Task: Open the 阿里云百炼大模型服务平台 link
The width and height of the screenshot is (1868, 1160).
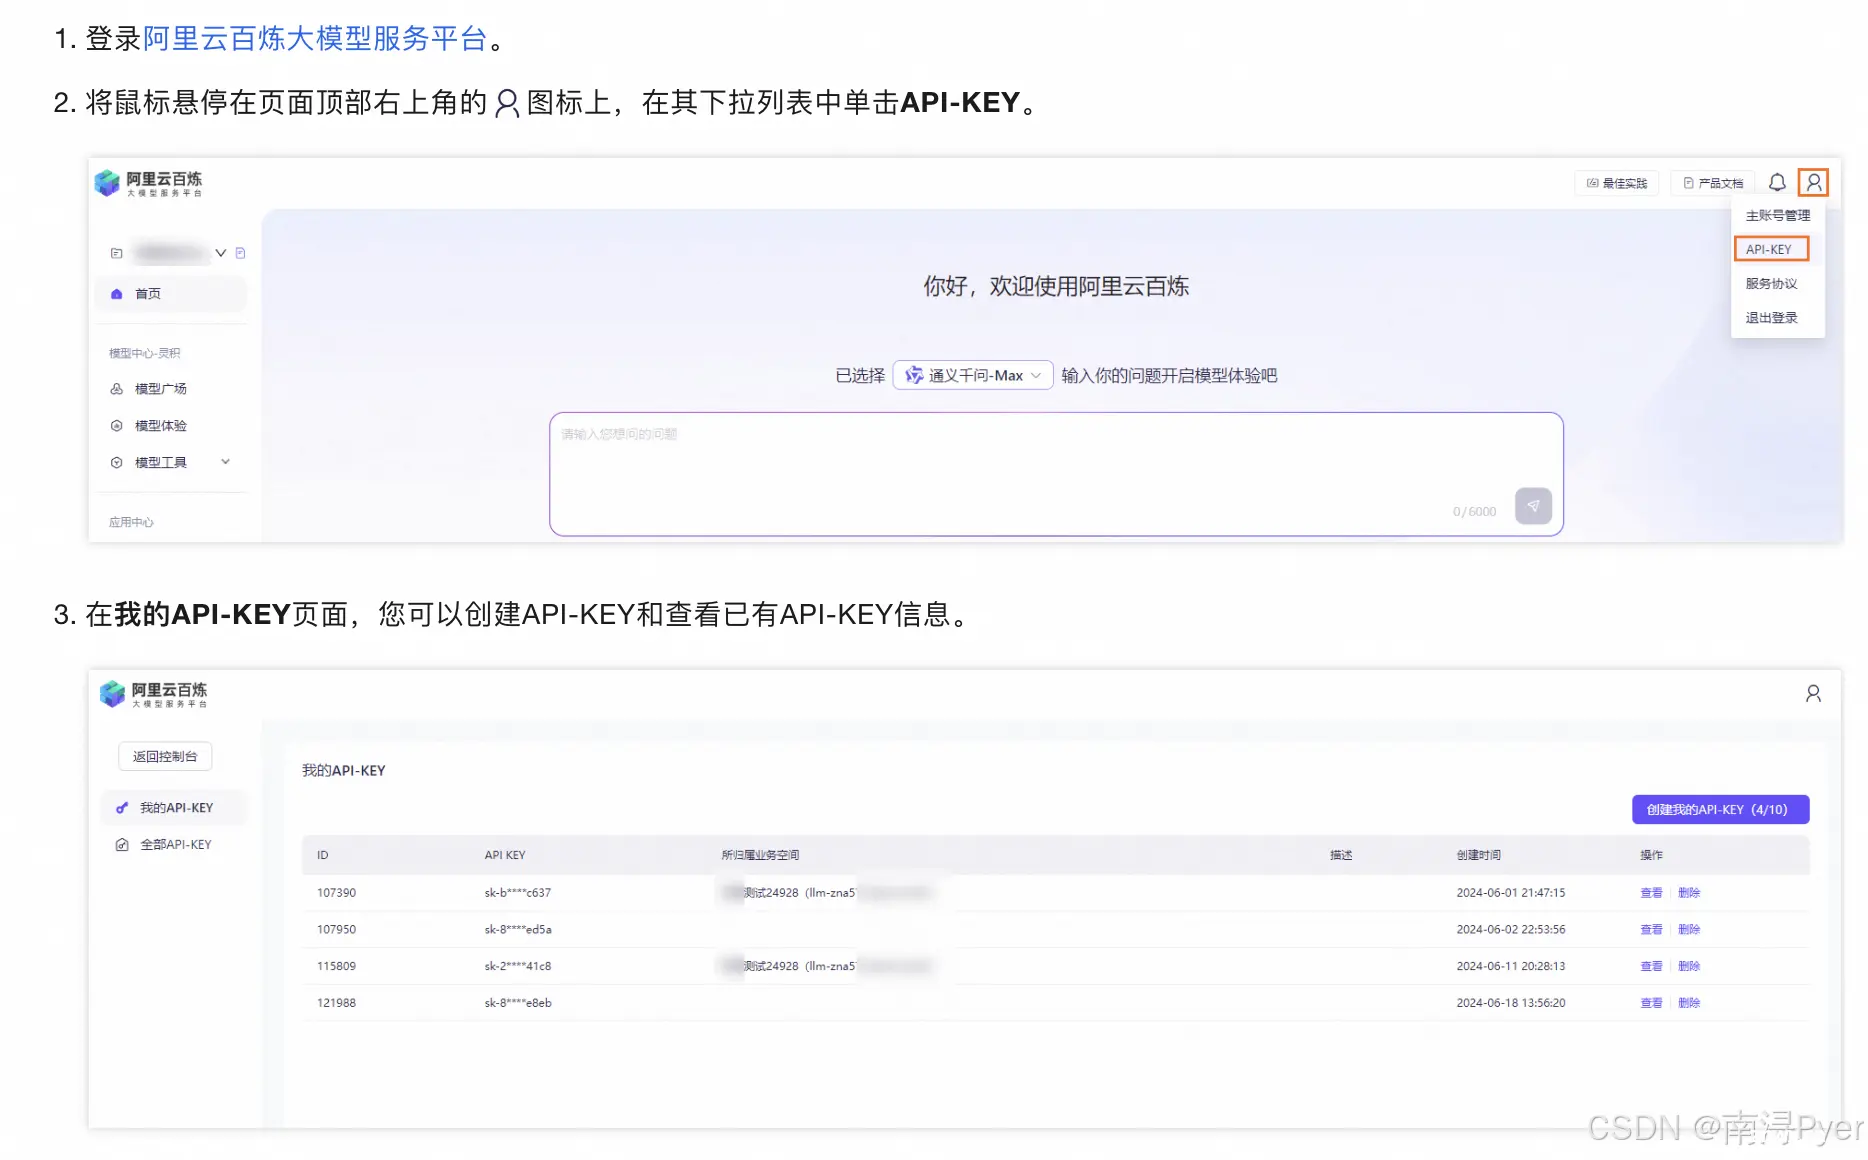Action: point(315,38)
